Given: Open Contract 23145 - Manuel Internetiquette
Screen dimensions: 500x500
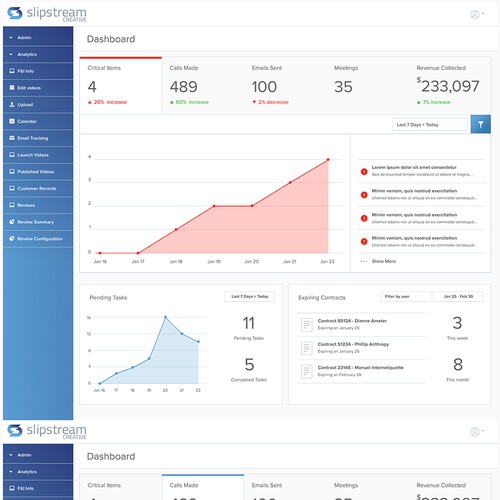Looking at the screenshot, I should [x=361, y=368].
